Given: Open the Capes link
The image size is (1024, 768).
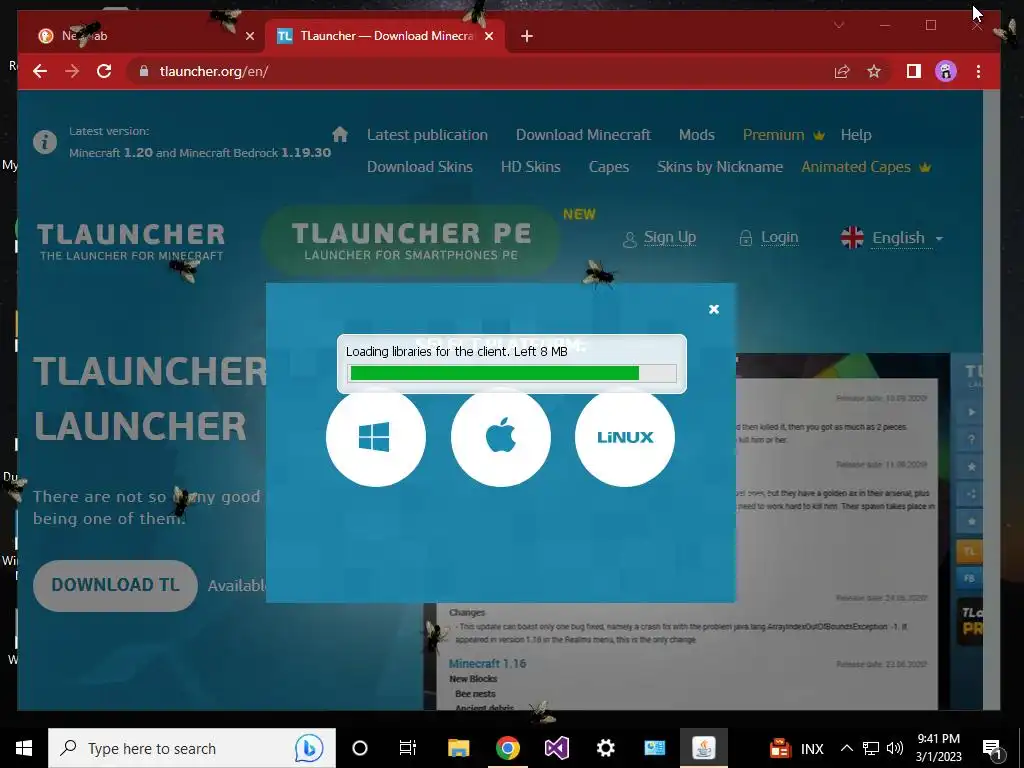Looking at the screenshot, I should 609,167.
